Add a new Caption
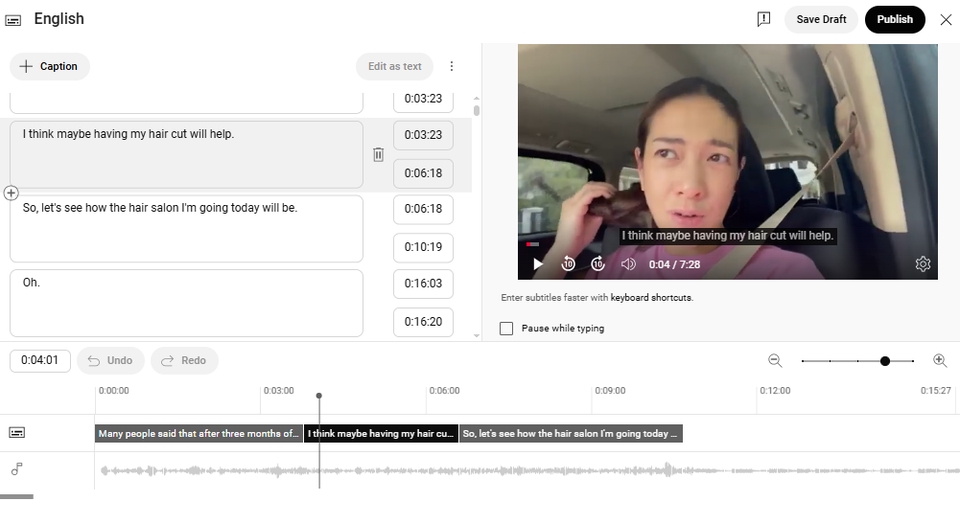Viewport: 960px width, 524px height. click(50, 66)
